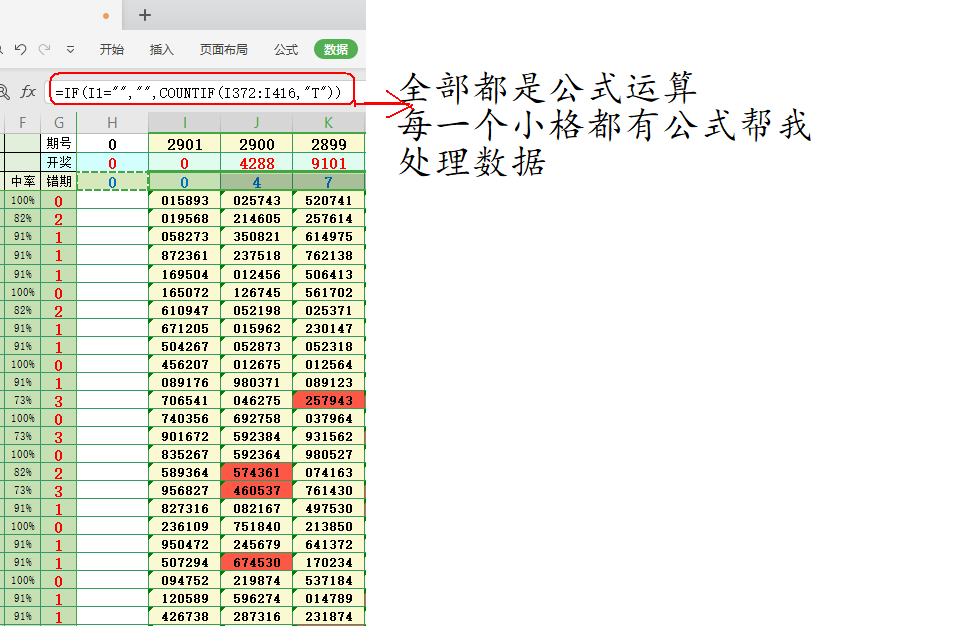Click cell with period number 2901

tap(185, 144)
